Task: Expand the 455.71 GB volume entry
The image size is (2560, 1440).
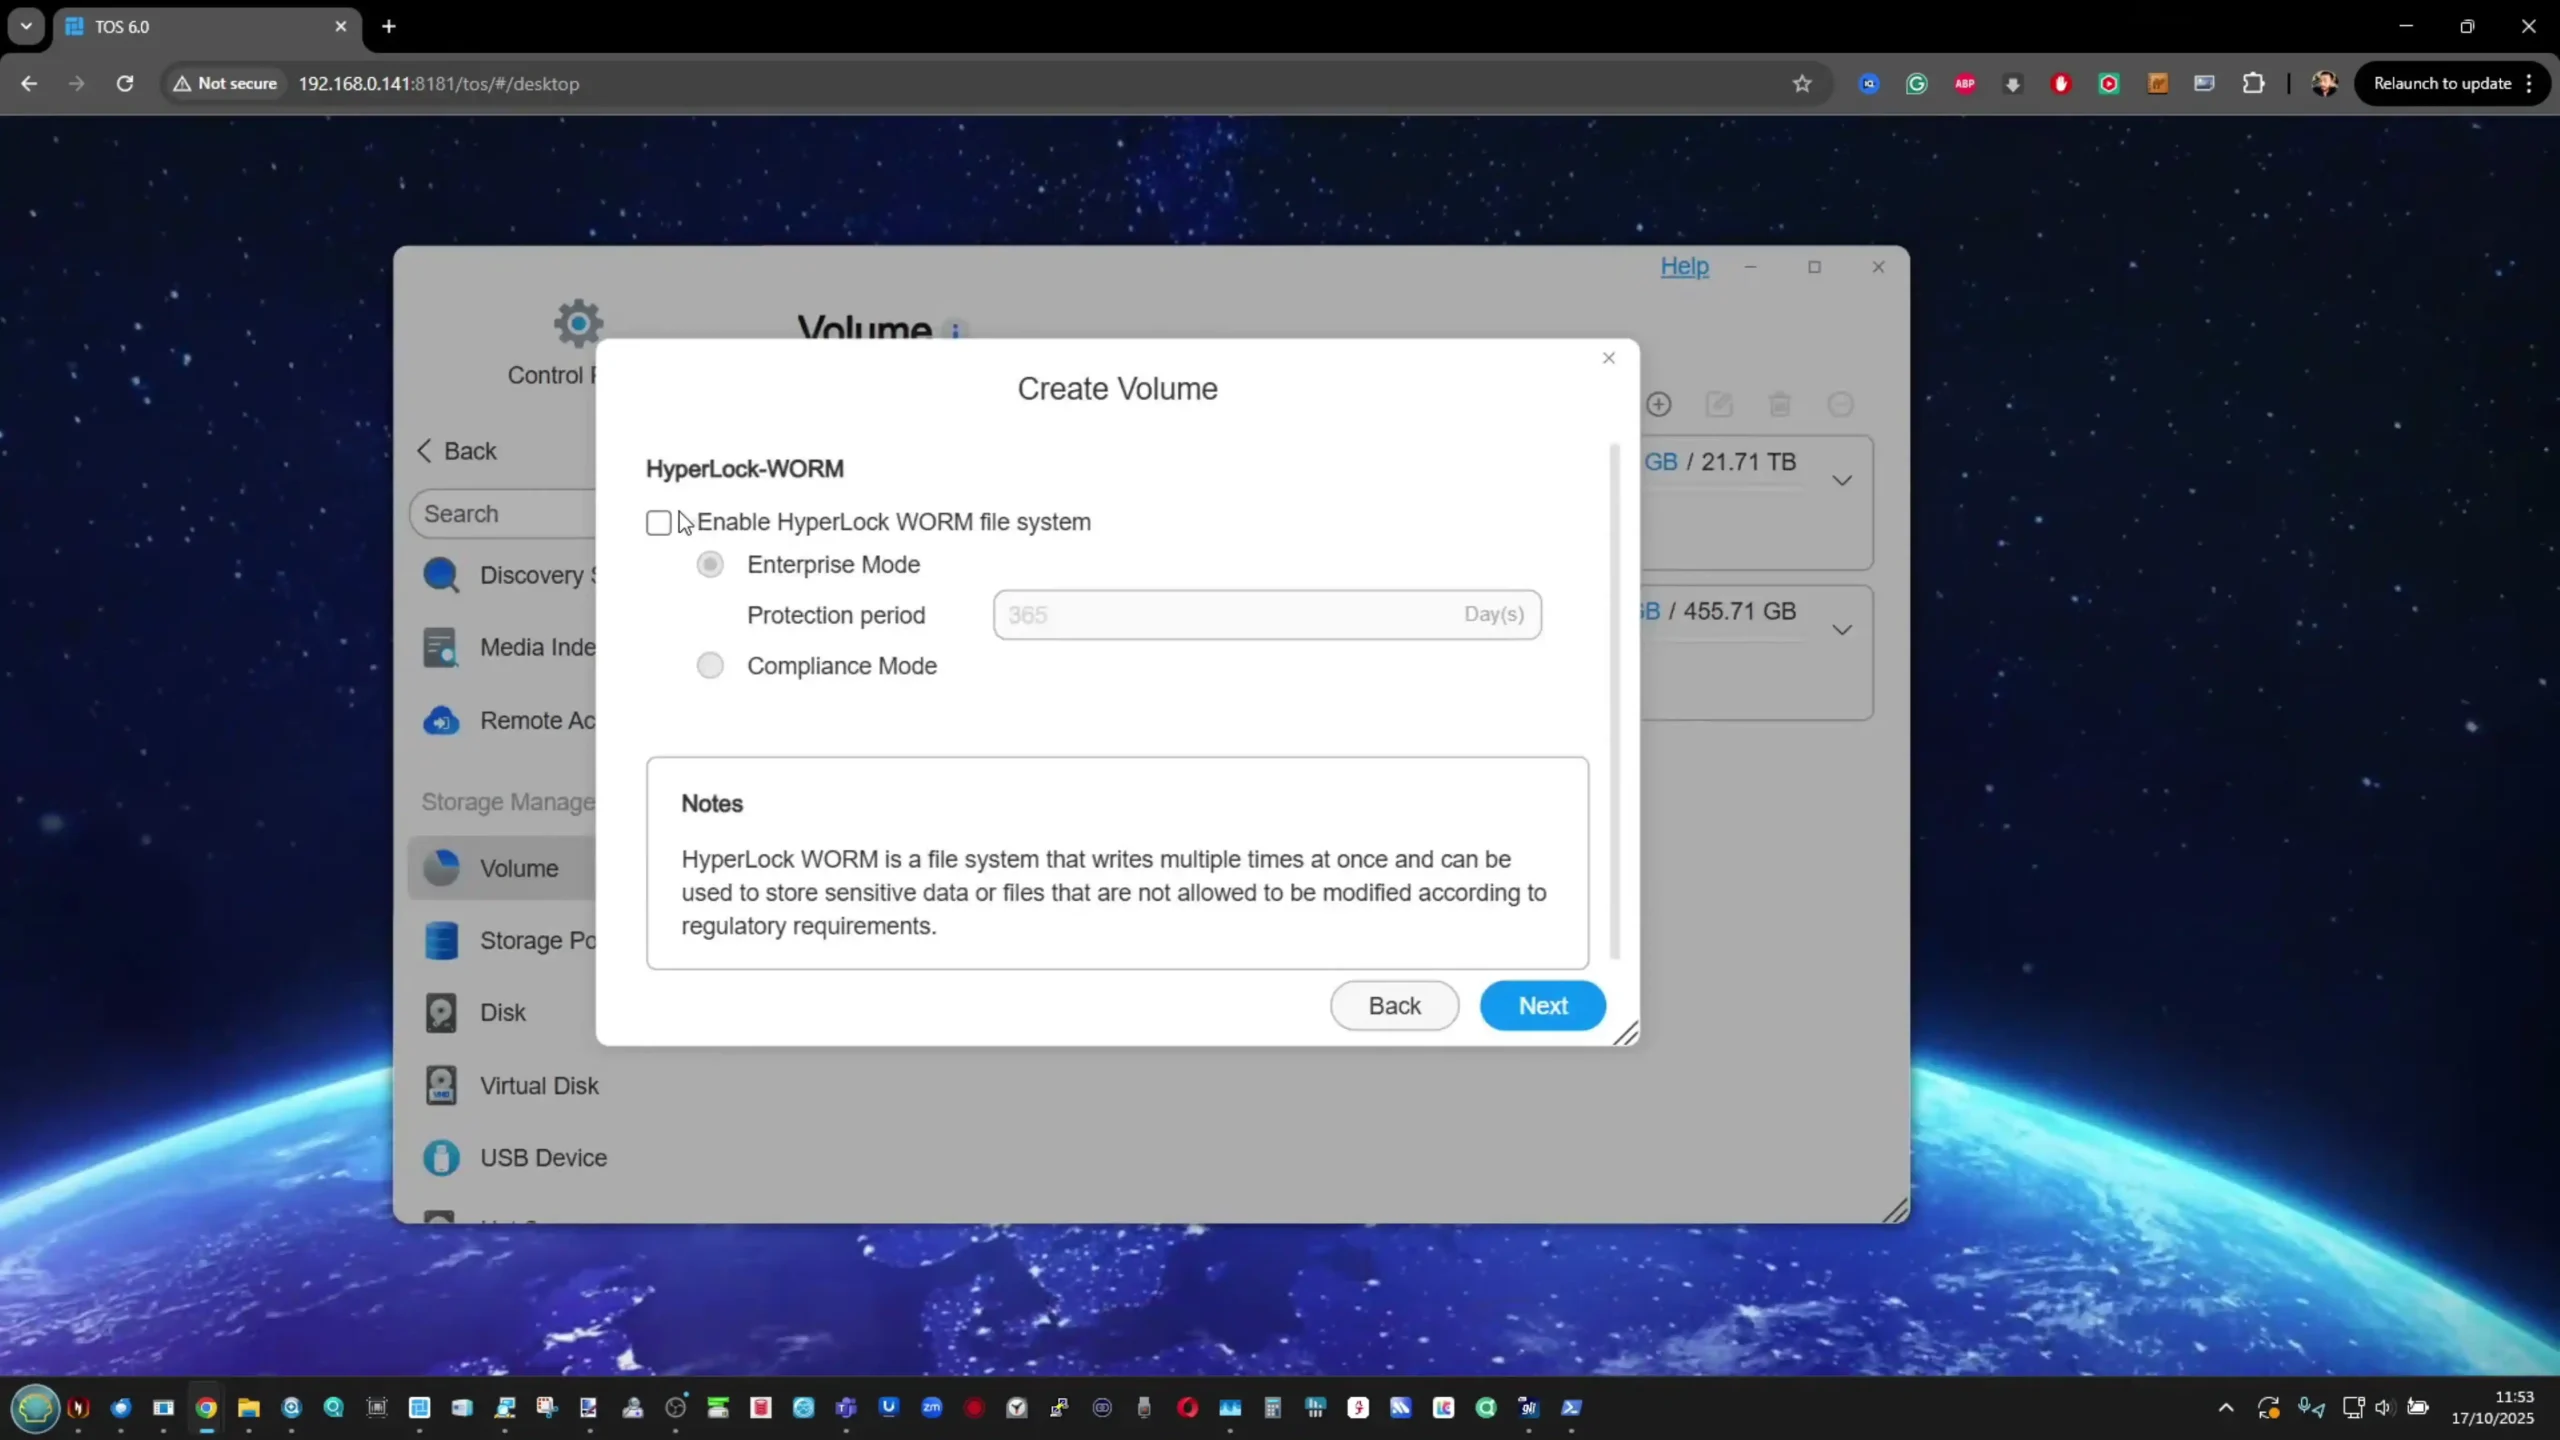Action: pyautogui.click(x=1841, y=629)
